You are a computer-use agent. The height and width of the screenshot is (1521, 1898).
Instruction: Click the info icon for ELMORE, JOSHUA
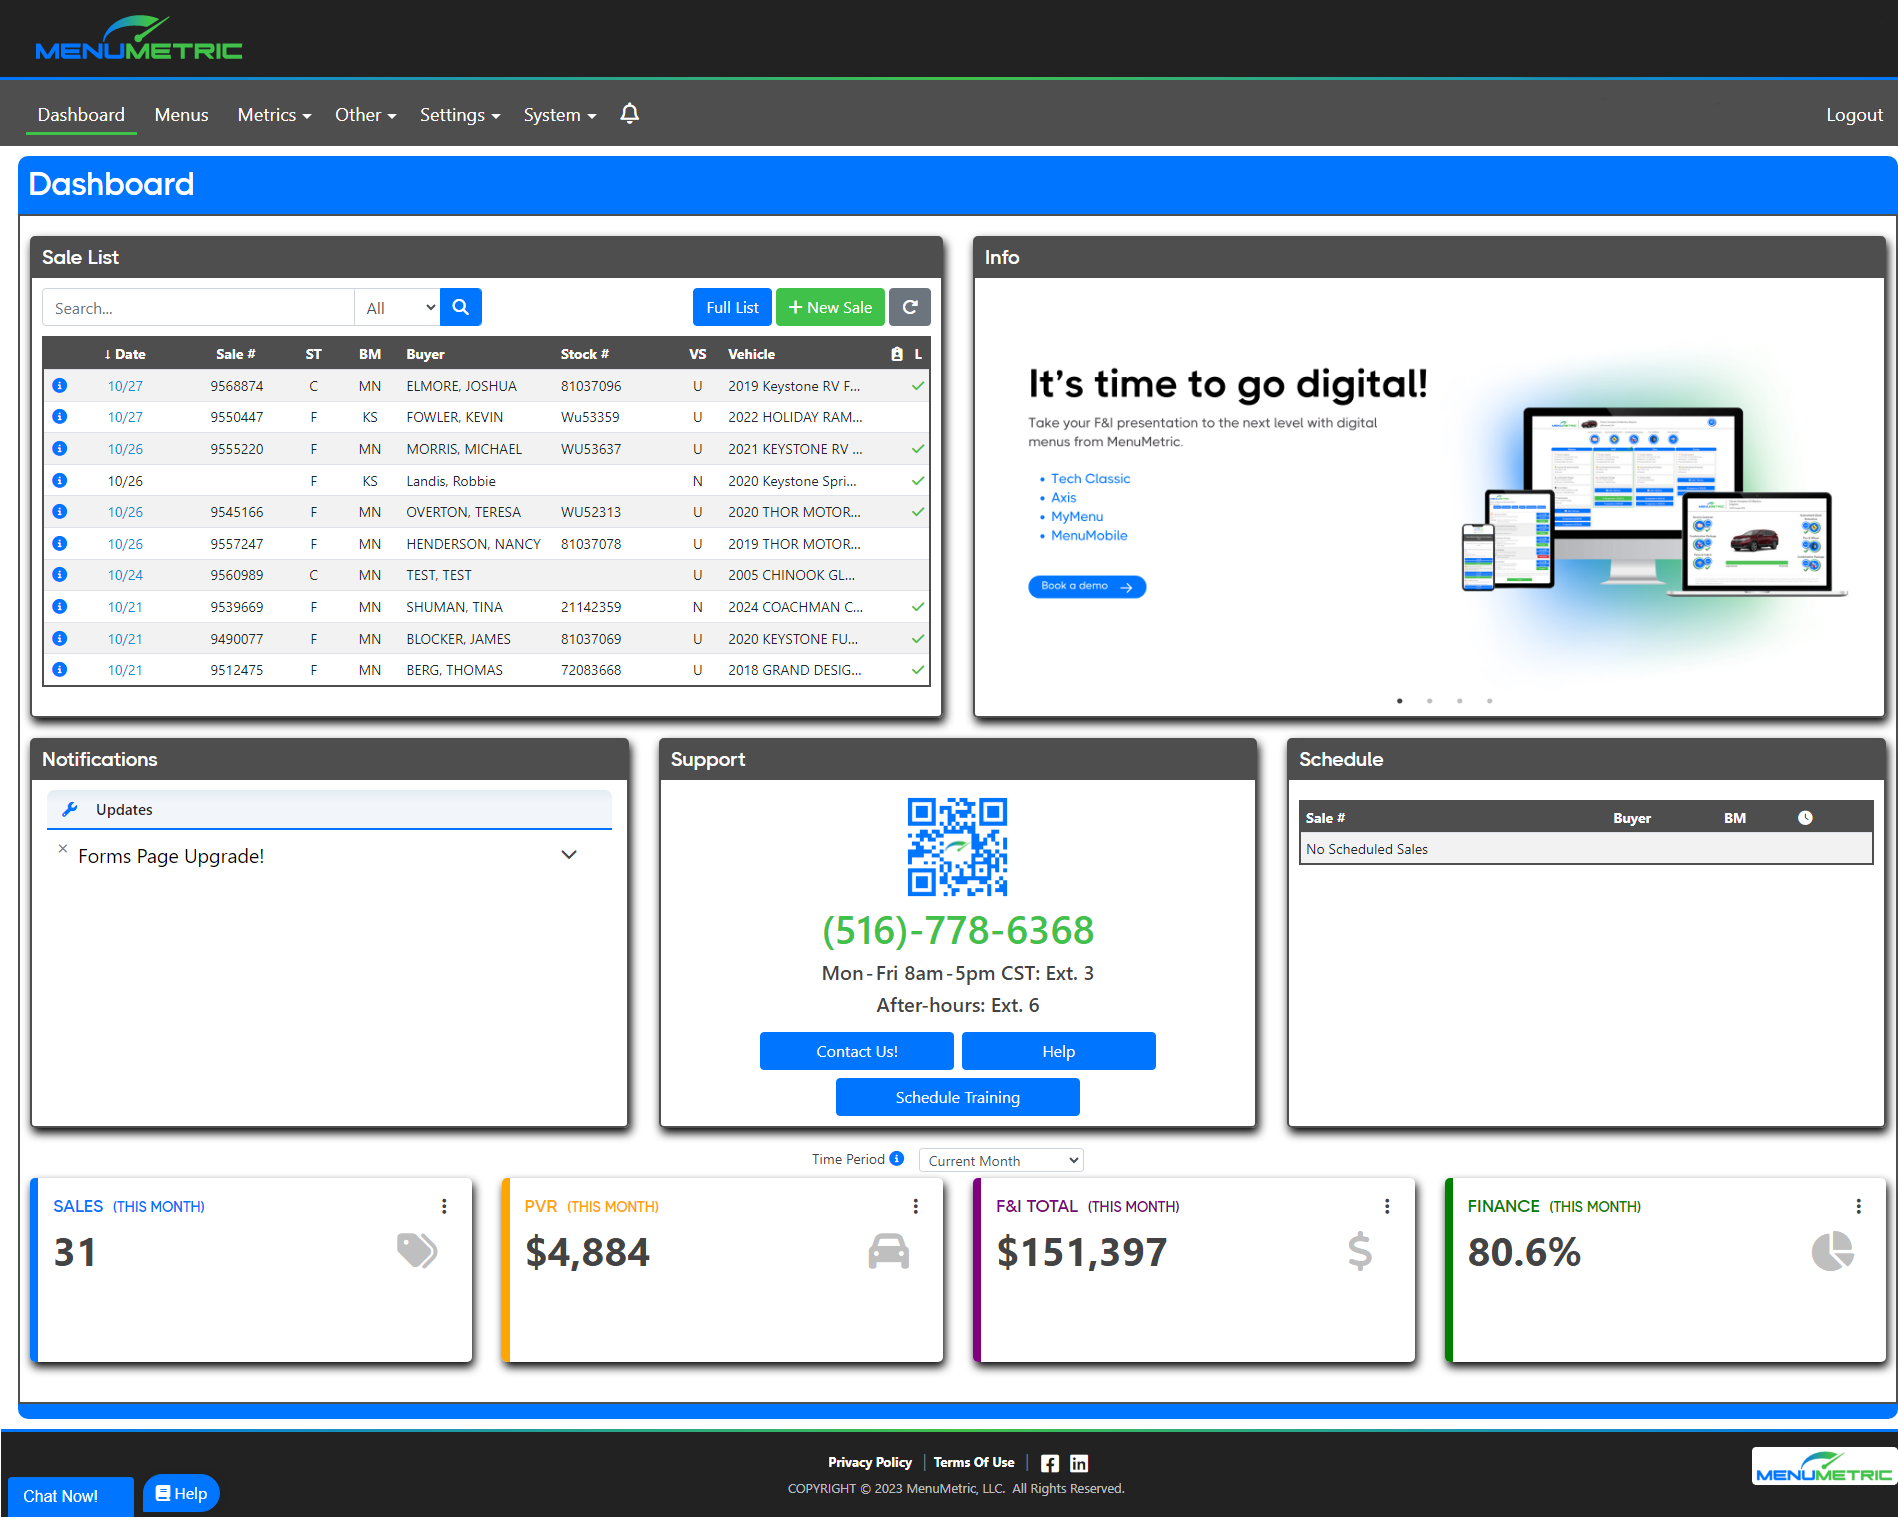click(59, 385)
